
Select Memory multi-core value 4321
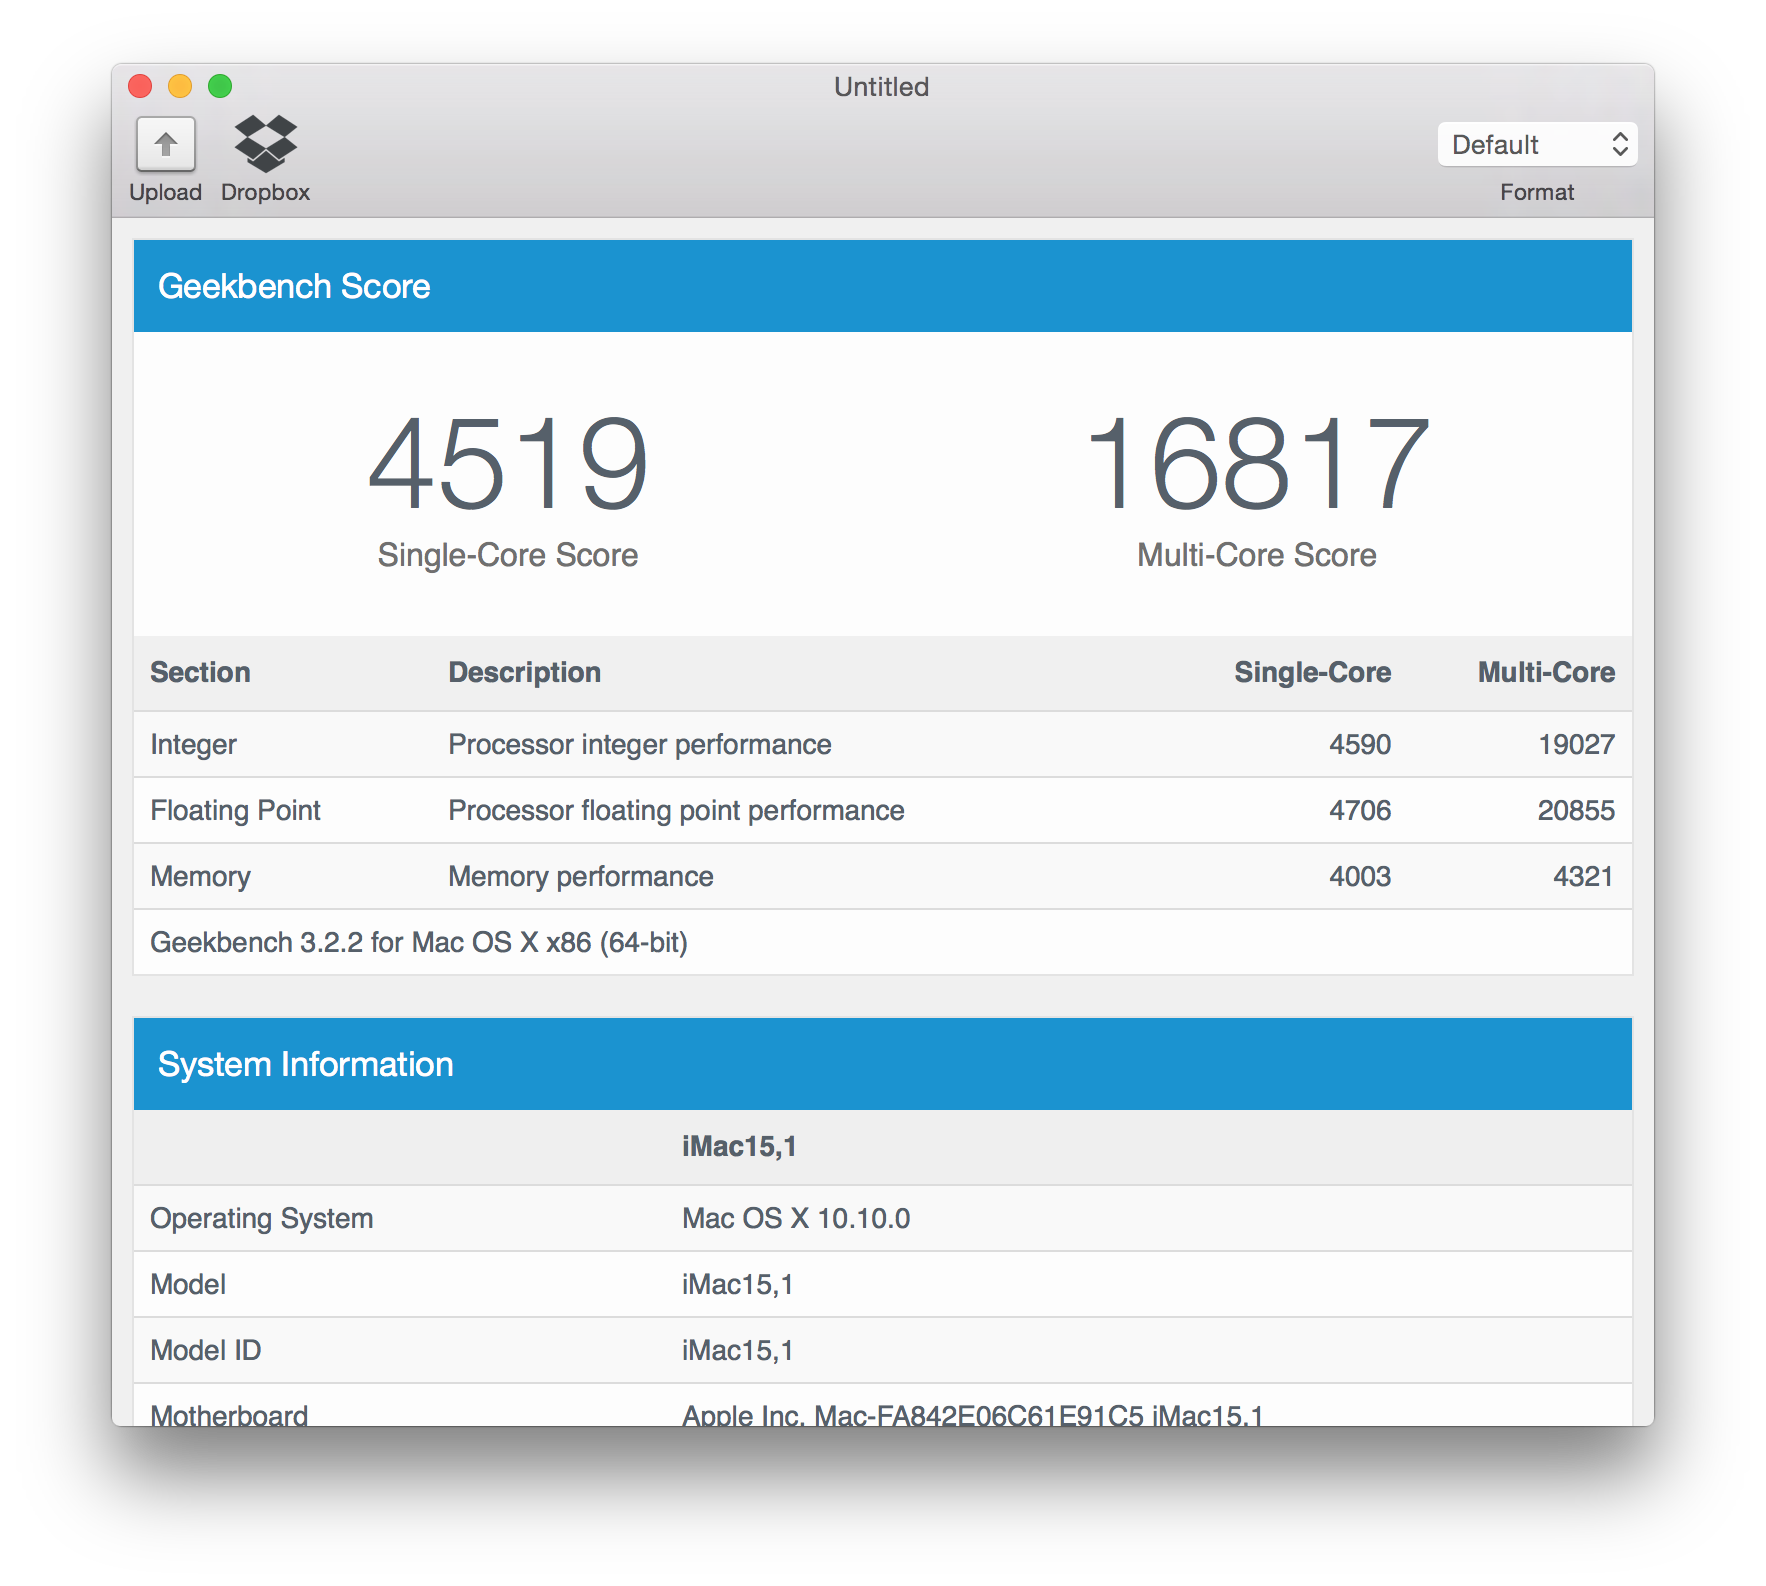coord(1583,876)
